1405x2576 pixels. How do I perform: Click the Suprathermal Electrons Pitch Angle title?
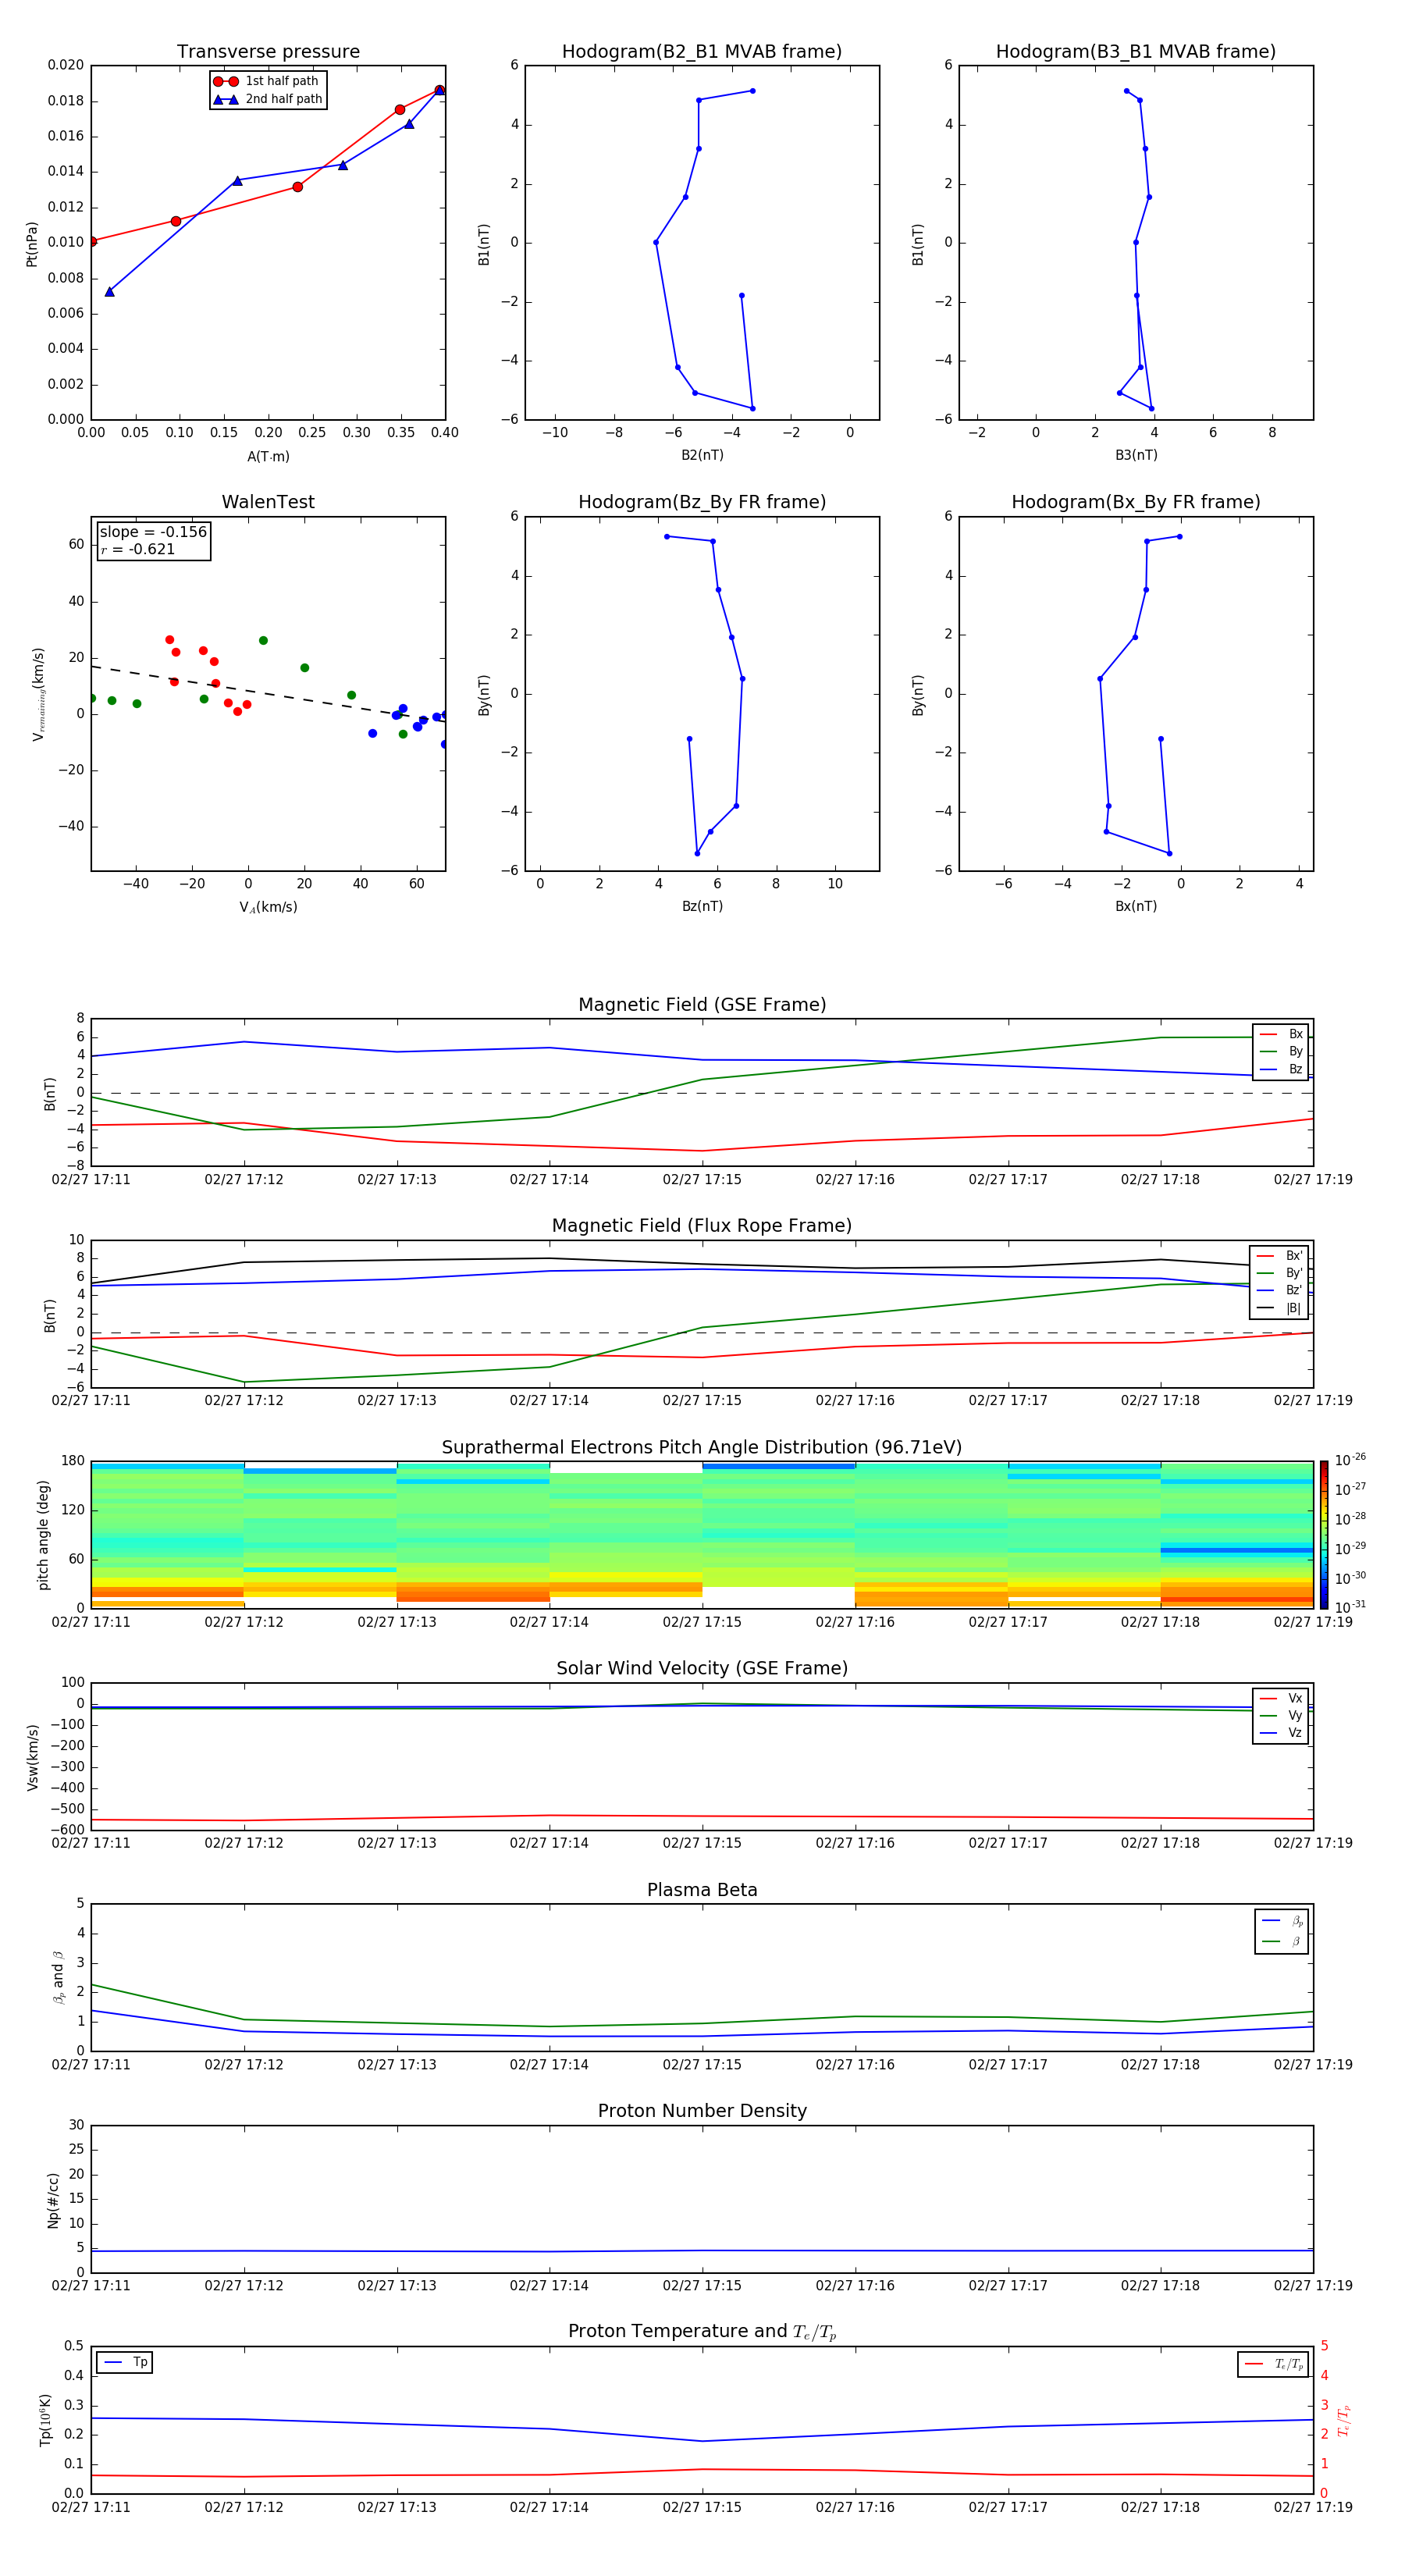pyautogui.click(x=702, y=1448)
